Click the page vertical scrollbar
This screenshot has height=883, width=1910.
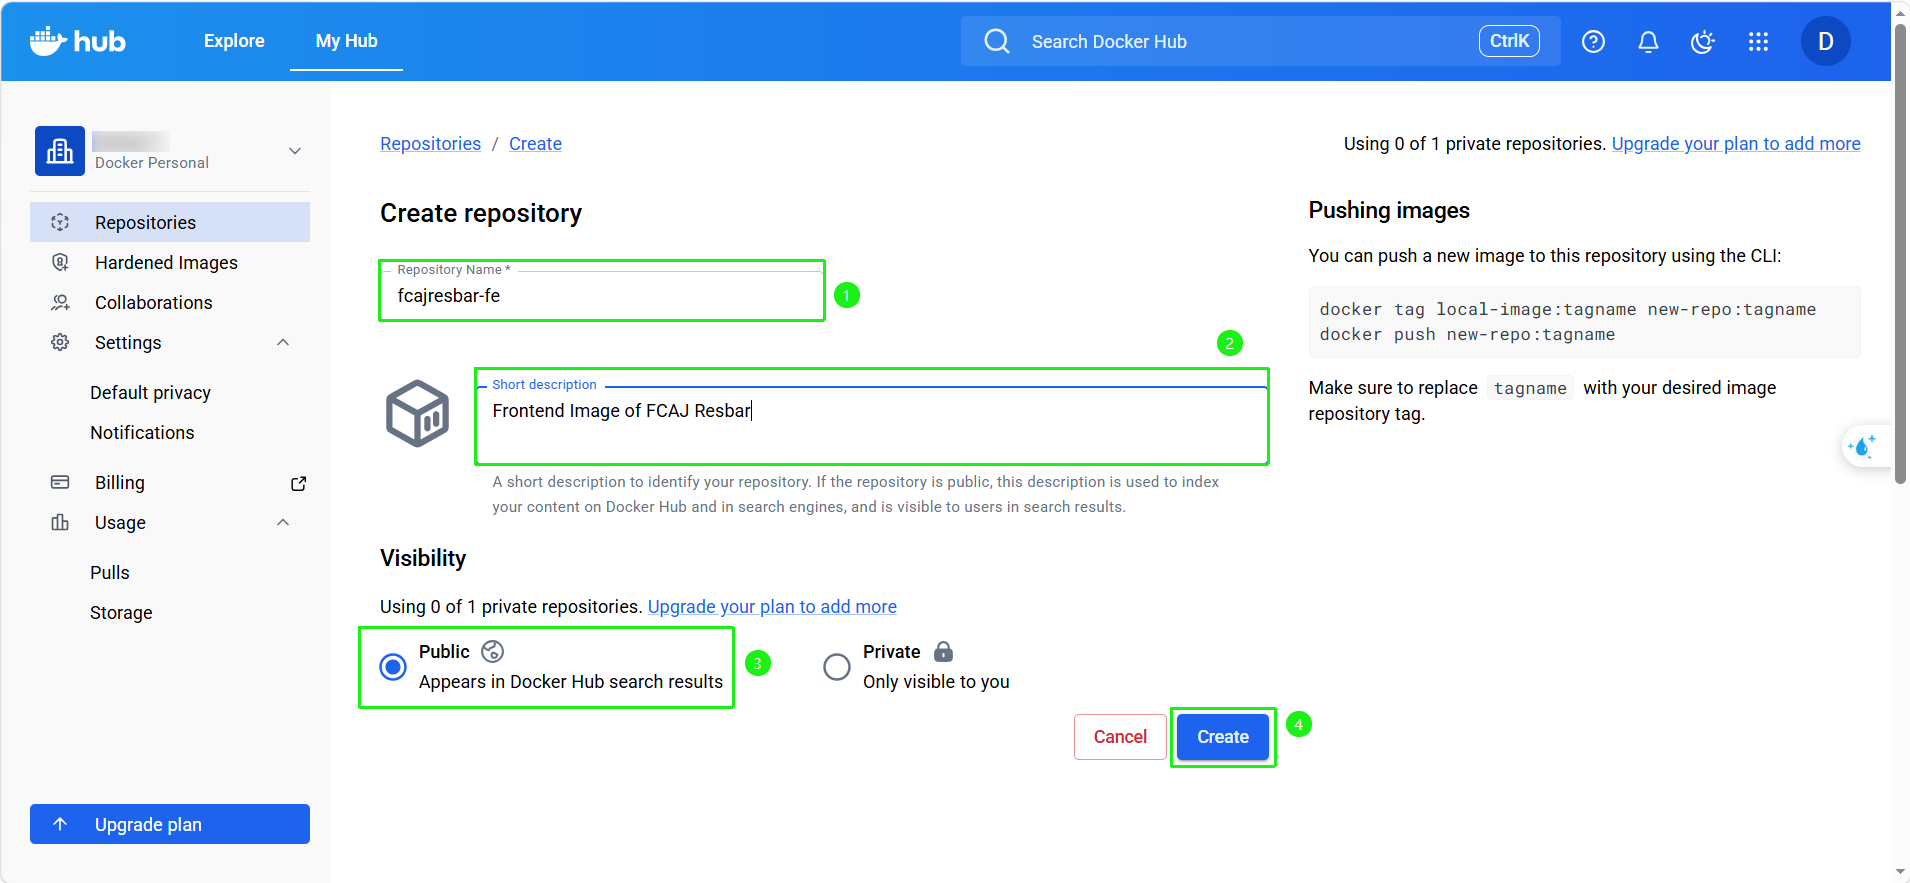(1900, 253)
